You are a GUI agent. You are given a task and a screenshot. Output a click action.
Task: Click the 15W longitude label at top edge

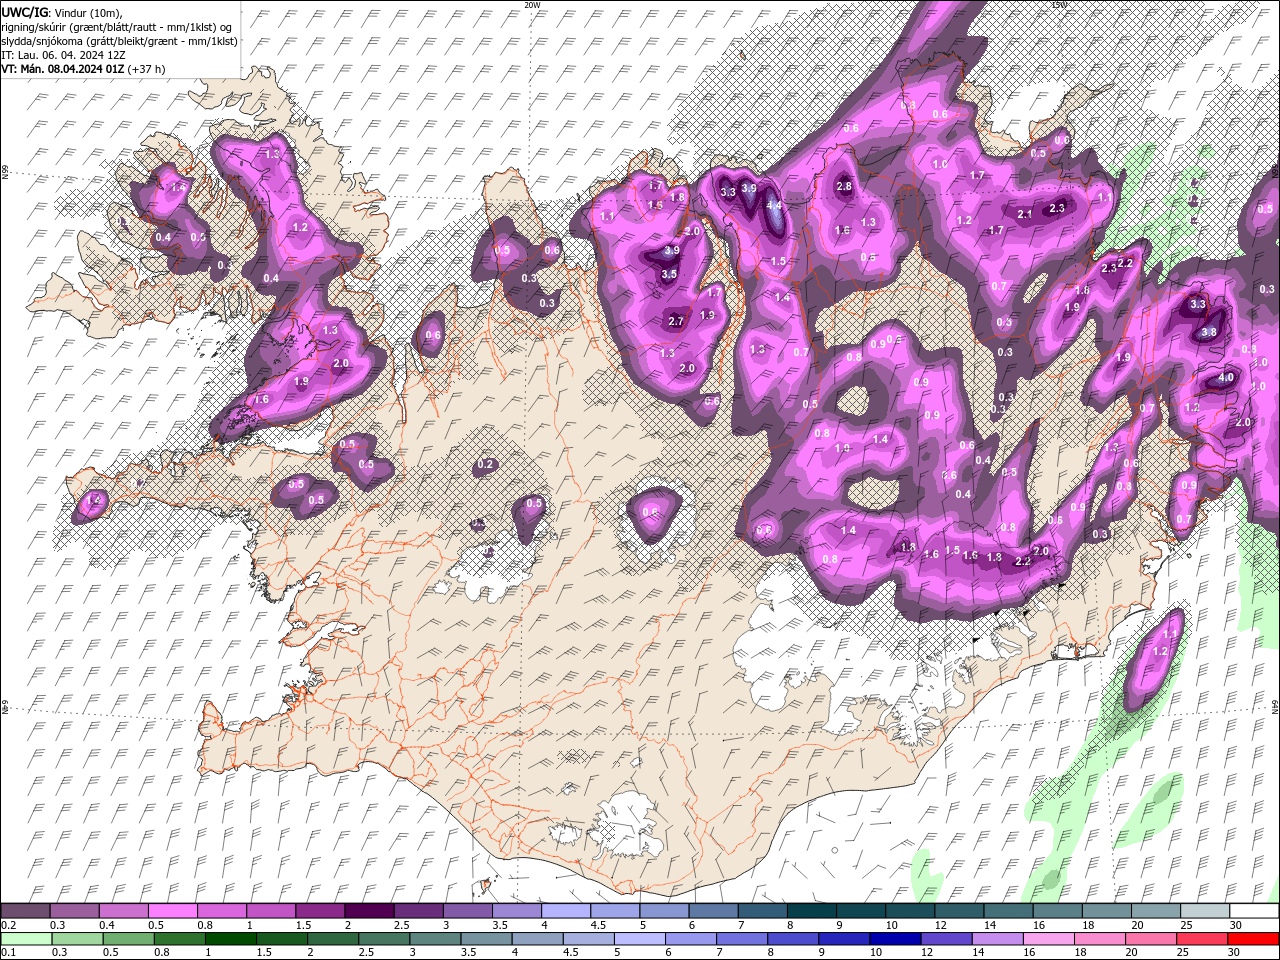click(1060, 5)
